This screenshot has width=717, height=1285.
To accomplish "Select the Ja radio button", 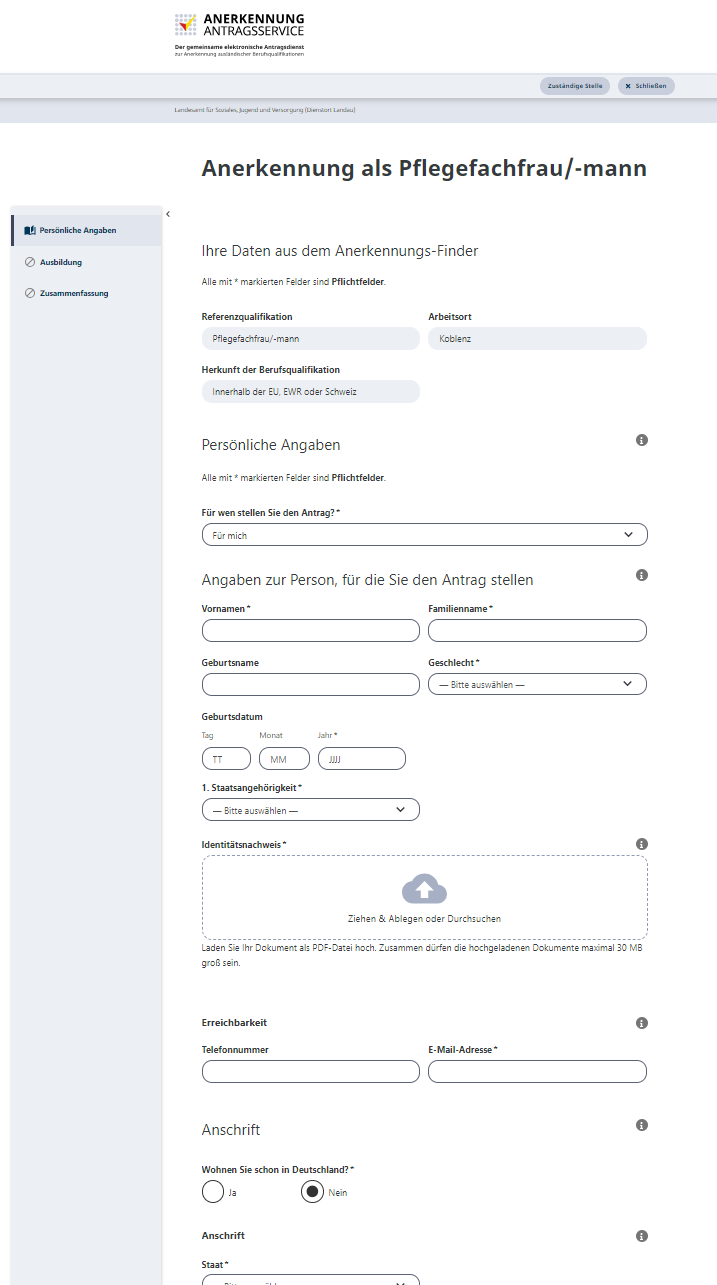I will (213, 1192).
